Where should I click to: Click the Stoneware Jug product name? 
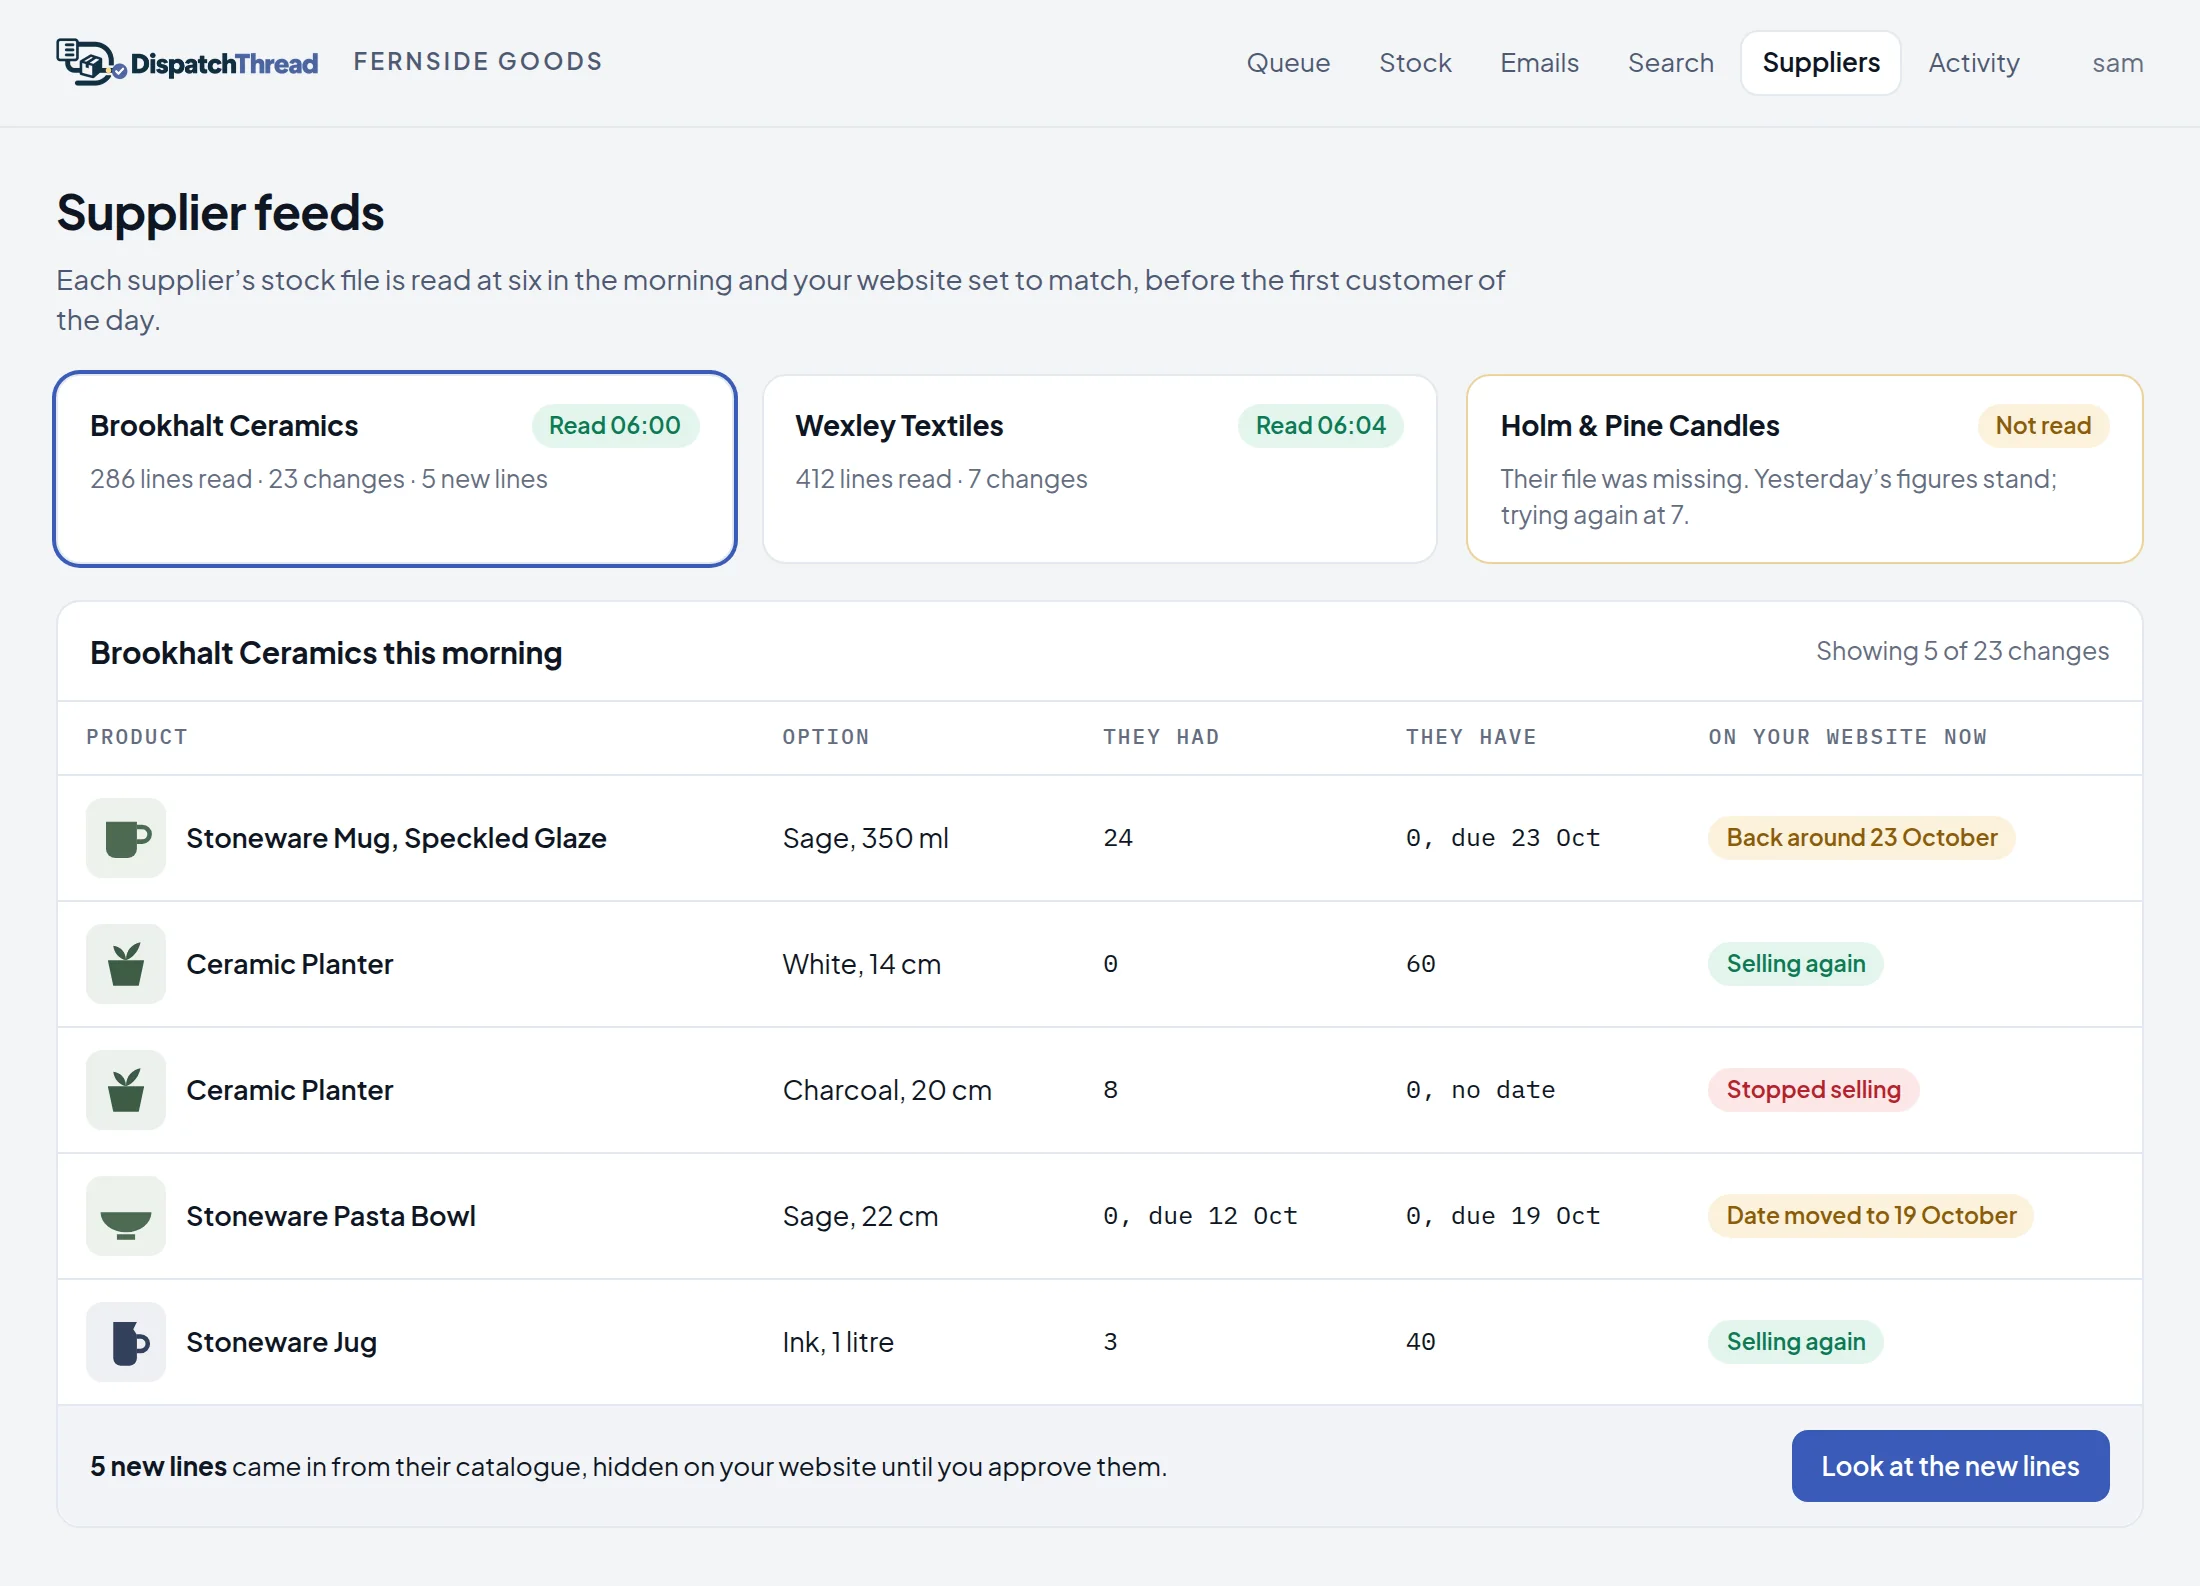point(282,1342)
